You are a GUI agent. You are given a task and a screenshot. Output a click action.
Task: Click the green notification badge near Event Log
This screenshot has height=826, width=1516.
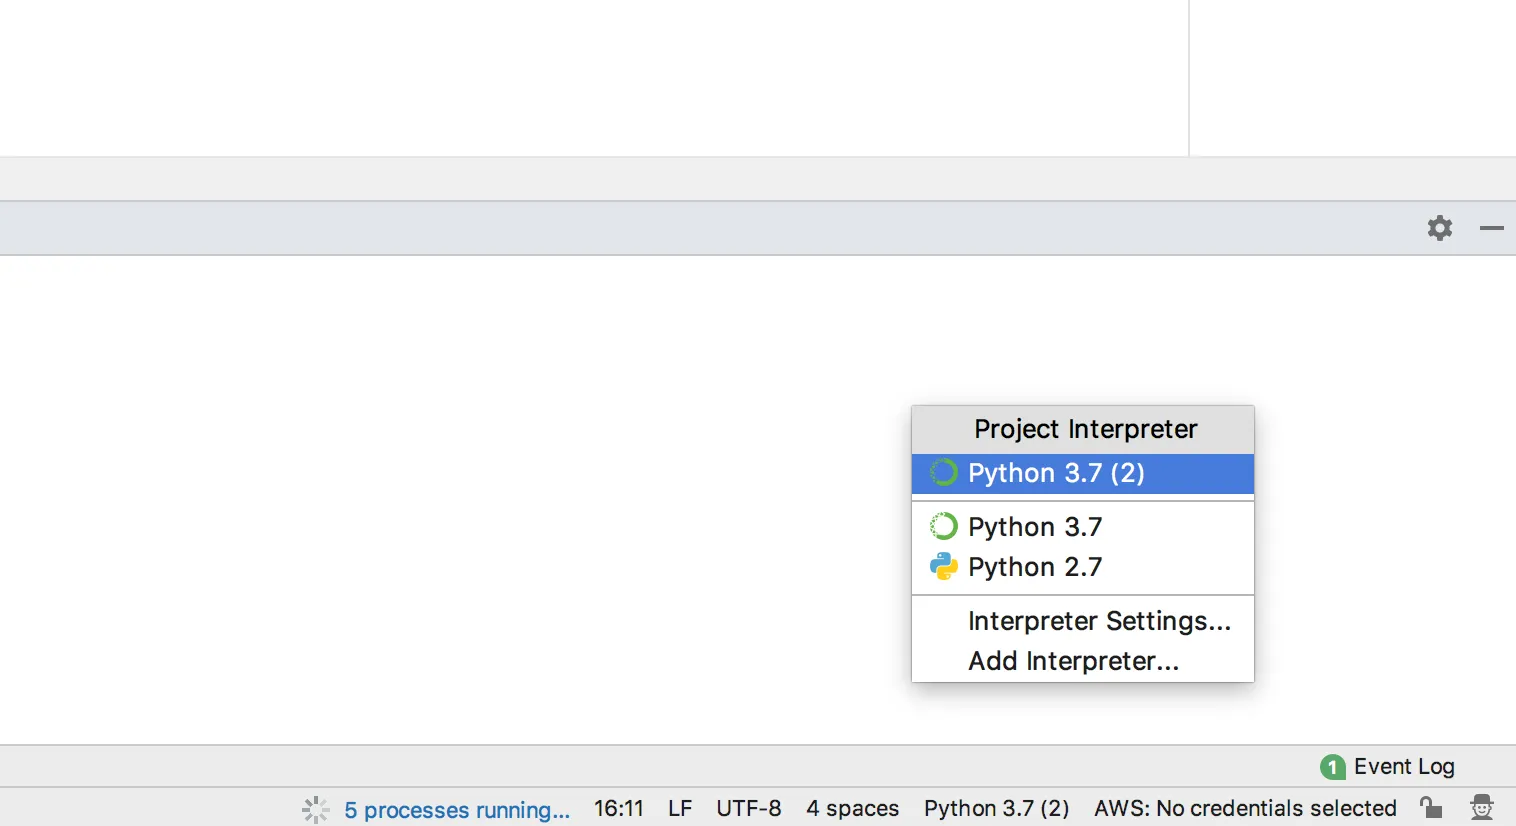coord(1332,767)
